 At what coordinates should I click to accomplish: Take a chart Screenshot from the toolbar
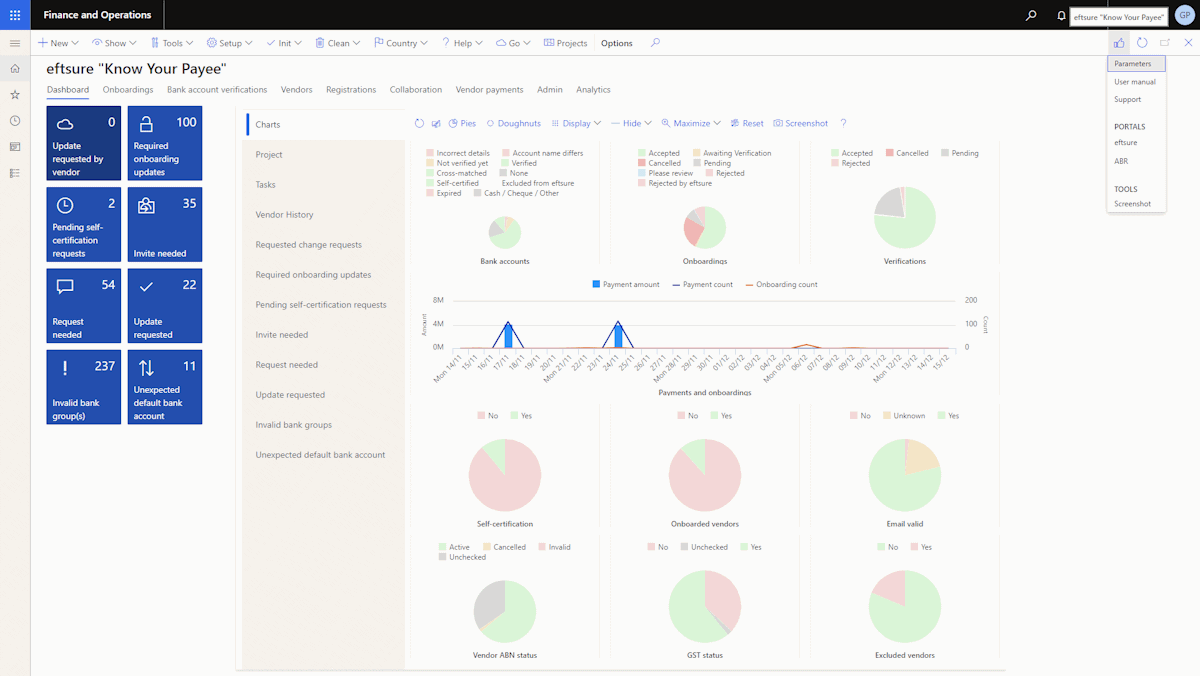pos(800,123)
